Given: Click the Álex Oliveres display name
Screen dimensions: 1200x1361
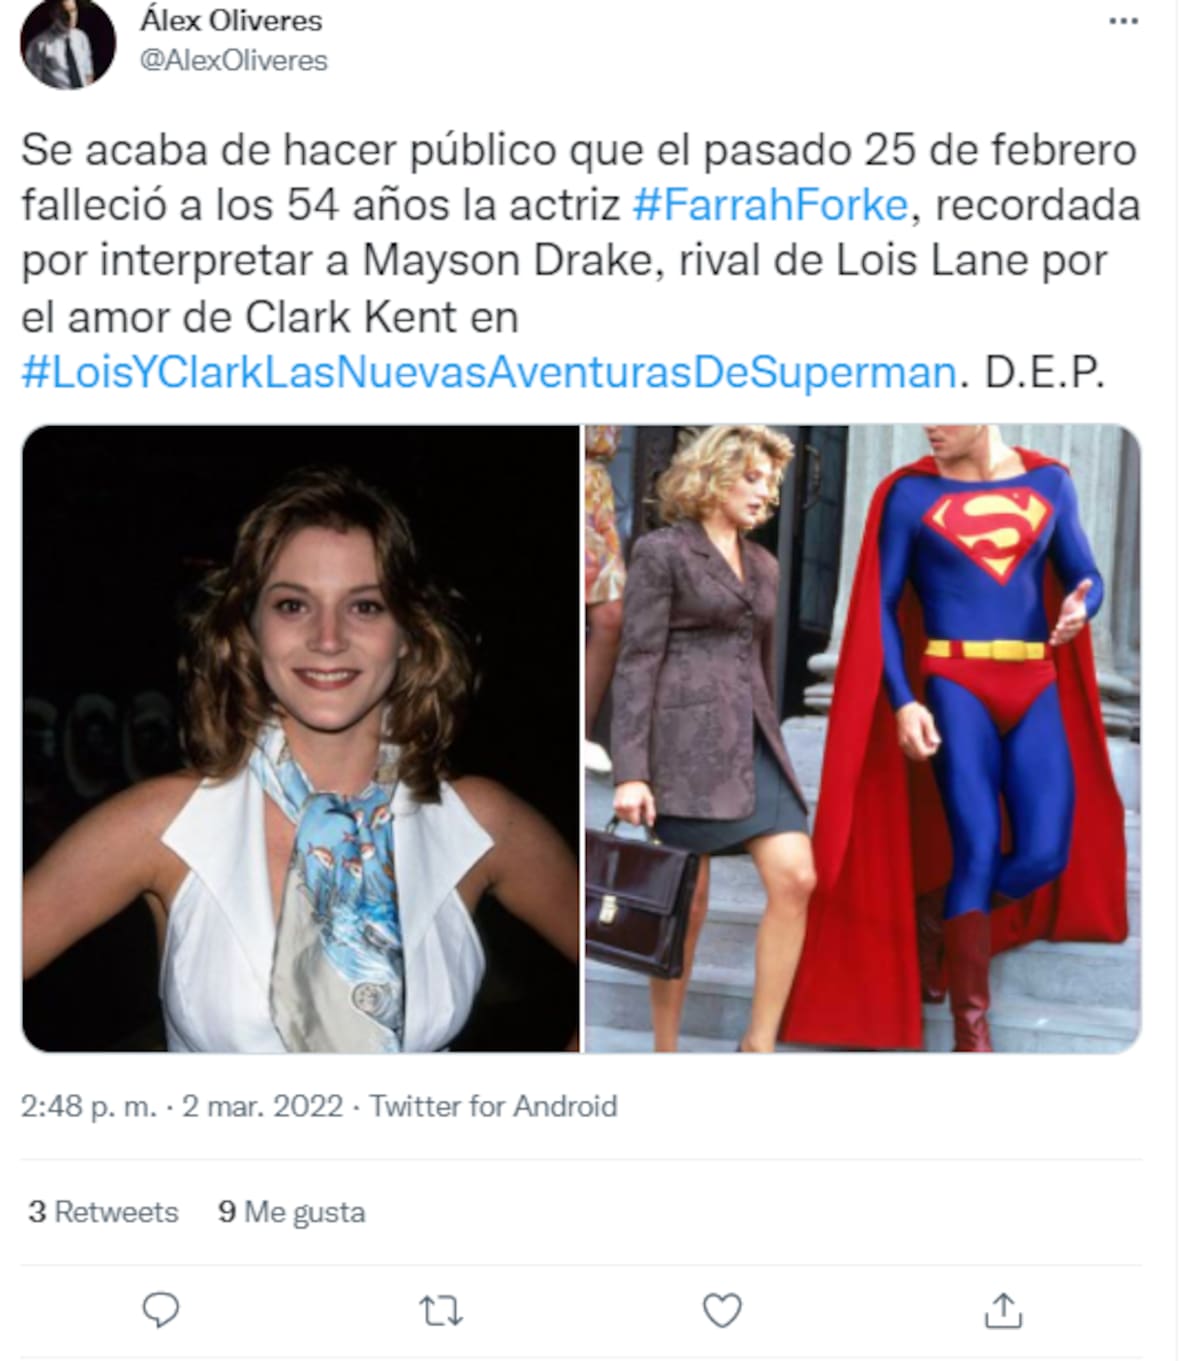Looking at the screenshot, I should pos(231,20).
